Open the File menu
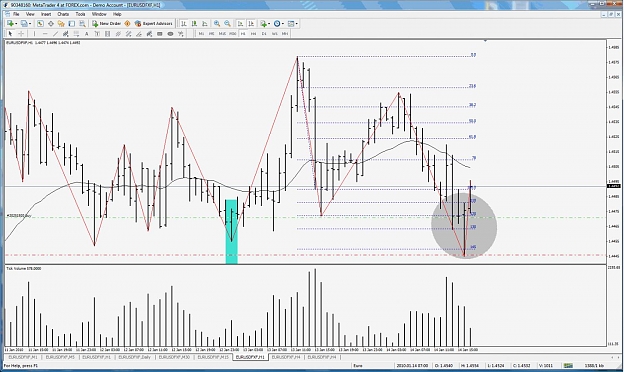The height and width of the screenshot is (372, 625). [16, 14]
